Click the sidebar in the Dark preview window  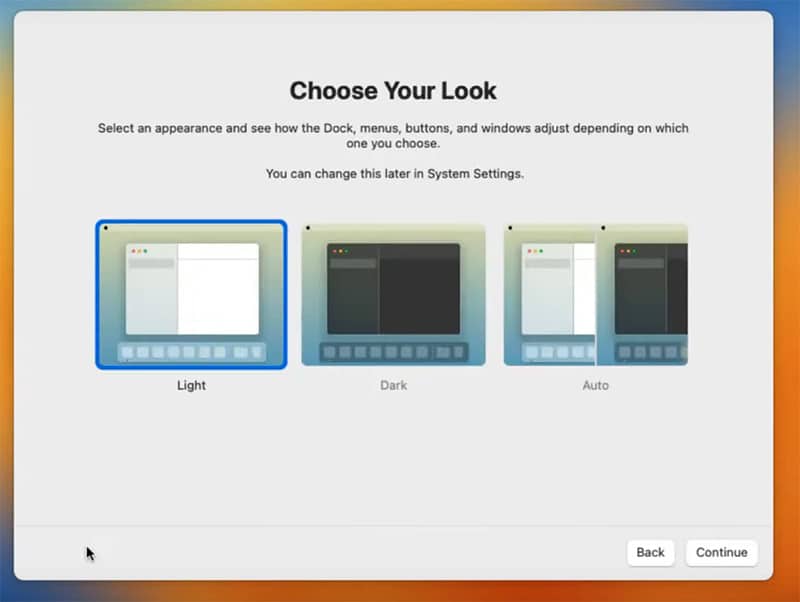[353, 295]
